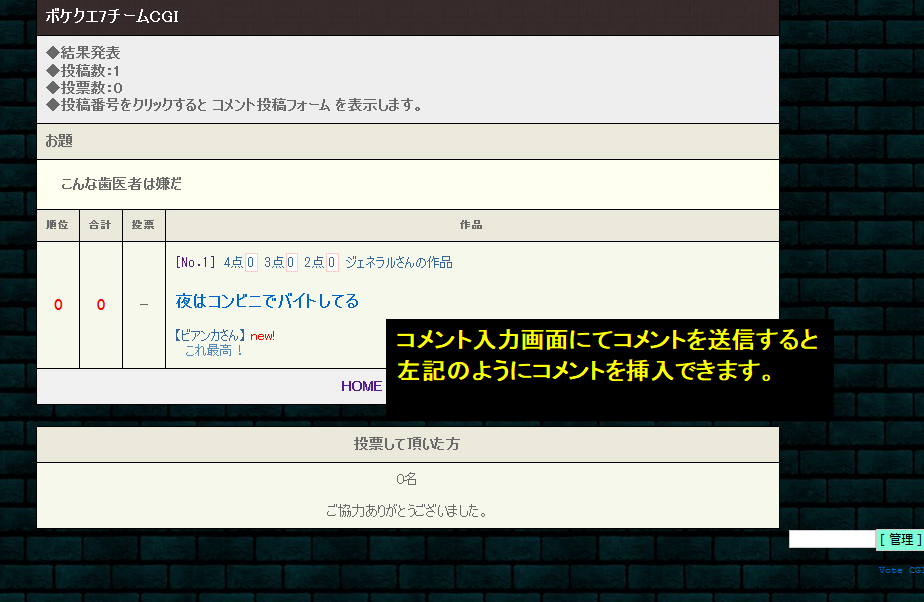
Task: Select the entry 夜はコンビニでバイトしてる
Action: 267,301
